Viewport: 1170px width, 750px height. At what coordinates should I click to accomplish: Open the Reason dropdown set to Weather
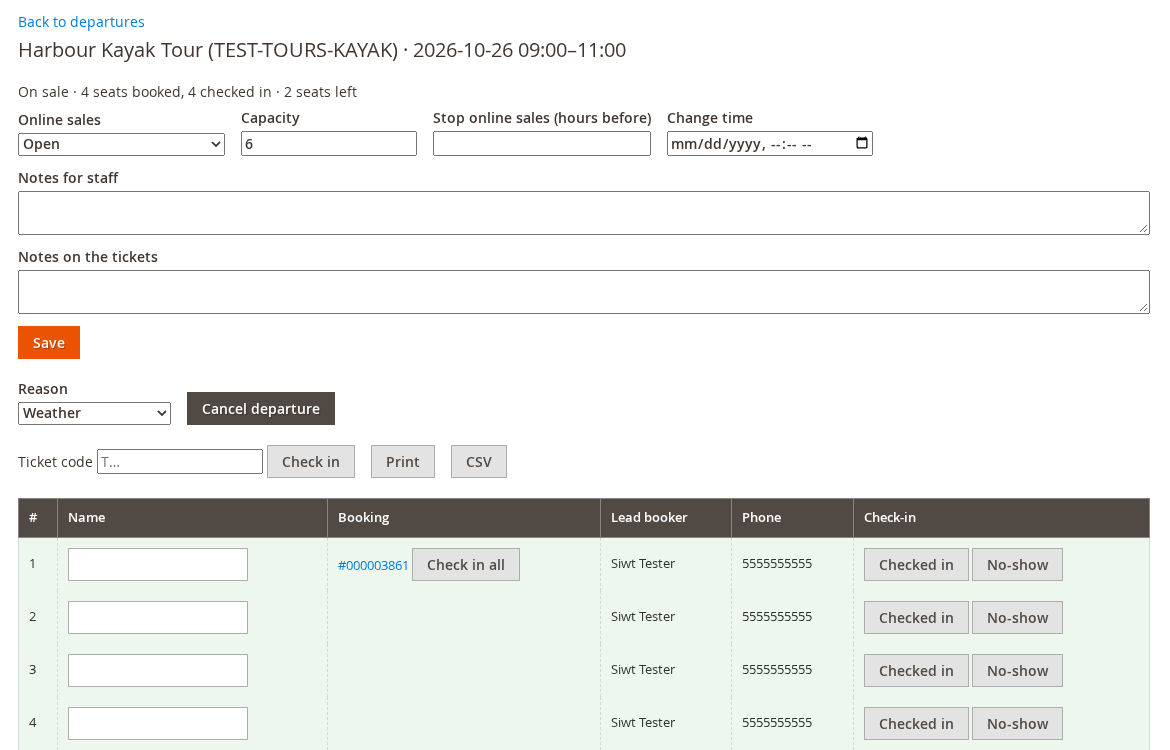[x=94, y=413]
